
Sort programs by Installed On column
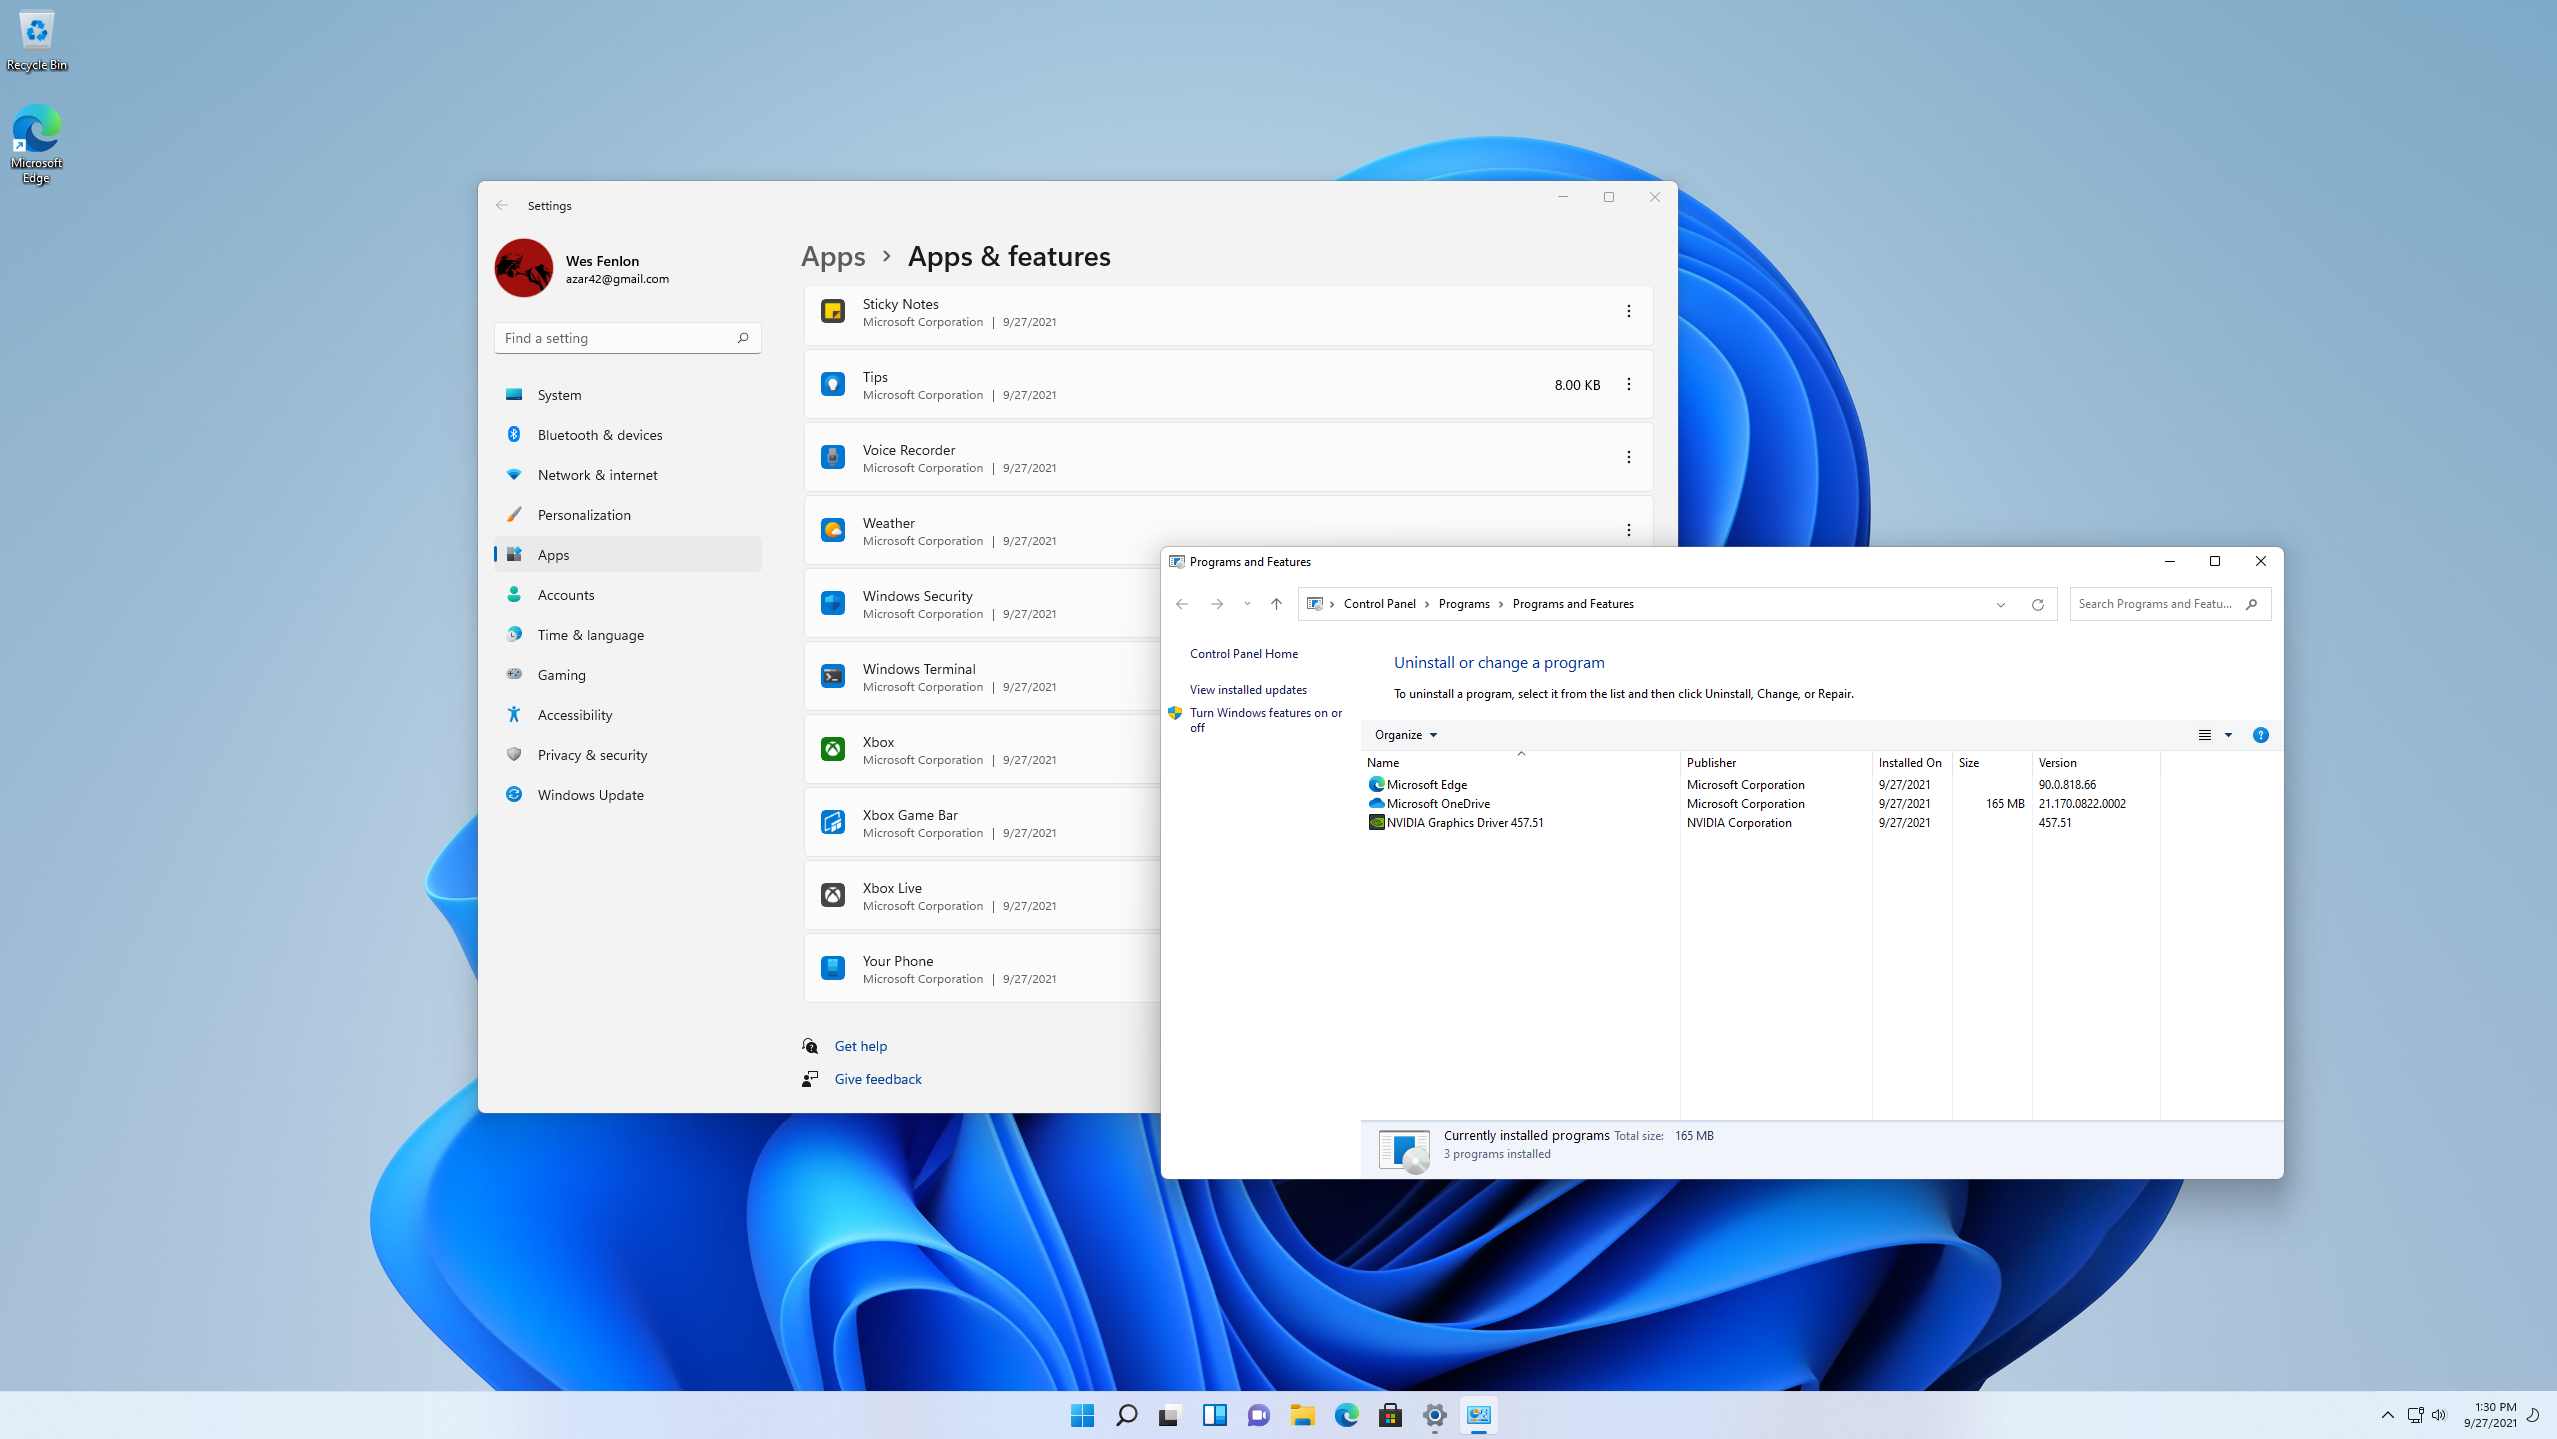click(1909, 763)
